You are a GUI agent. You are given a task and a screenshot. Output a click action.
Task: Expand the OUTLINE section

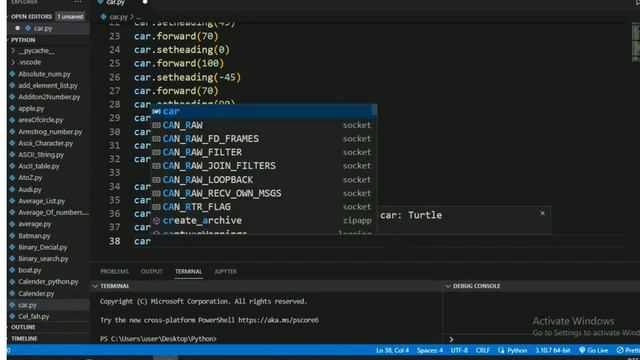[x=23, y=327]
